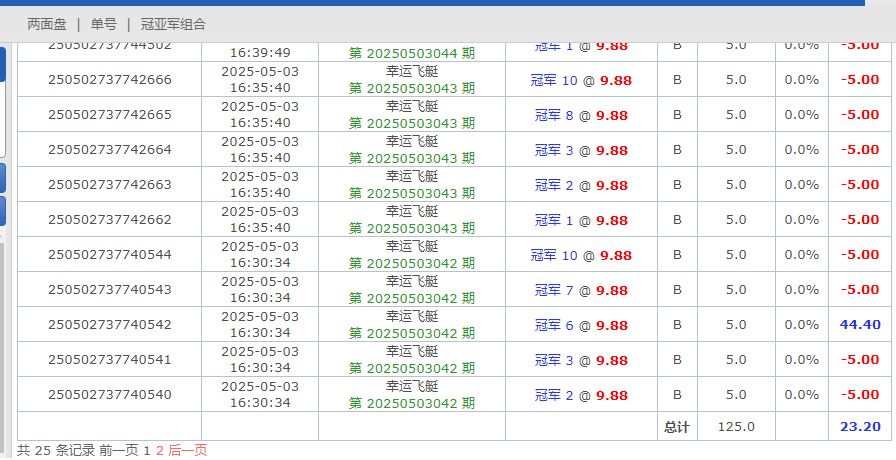Click 冠军 6 @ 9.88 bet entry
Image resolution: width=896 pixels, height=460 pixels.
click(x=581, y=325)
